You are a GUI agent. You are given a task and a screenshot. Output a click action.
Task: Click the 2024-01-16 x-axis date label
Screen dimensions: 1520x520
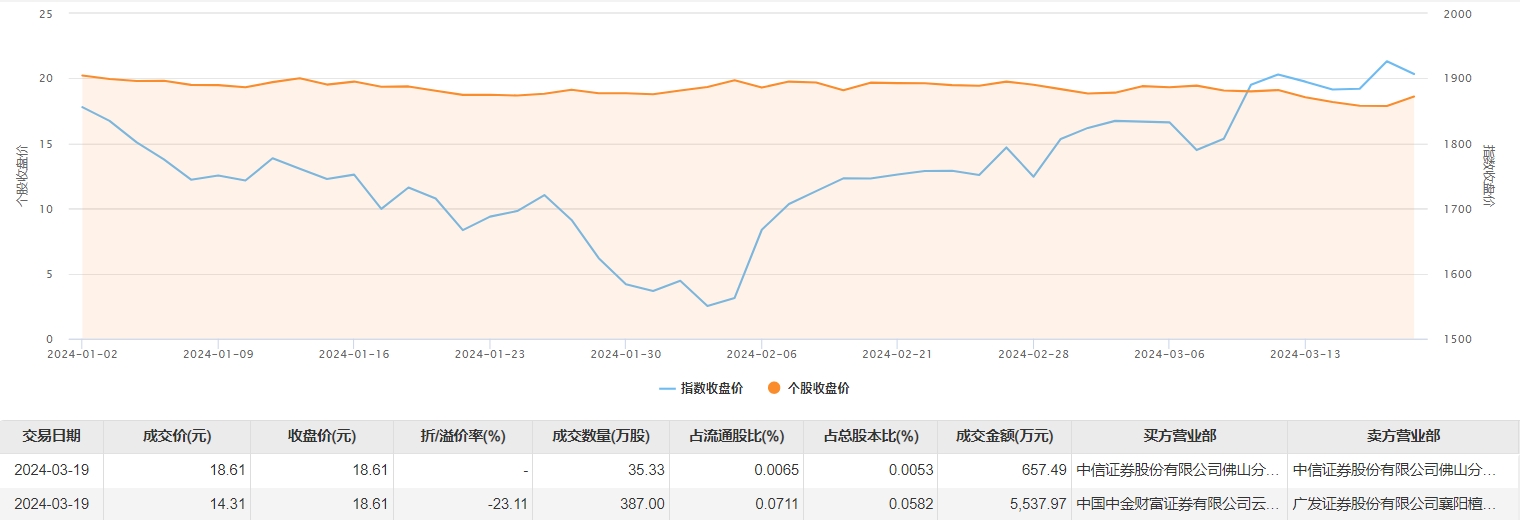[353, 354]
